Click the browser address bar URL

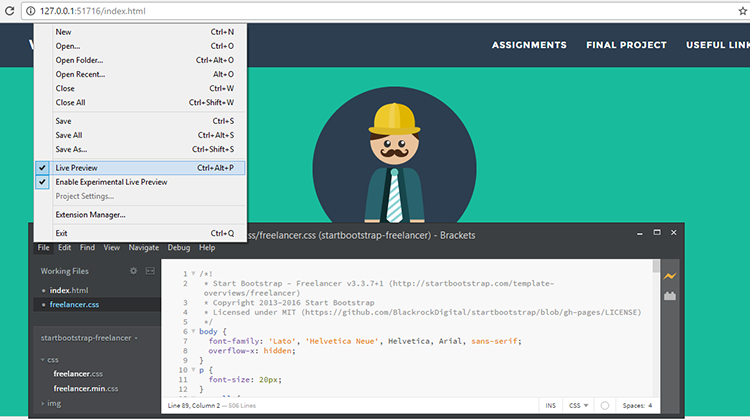[93, 11]
